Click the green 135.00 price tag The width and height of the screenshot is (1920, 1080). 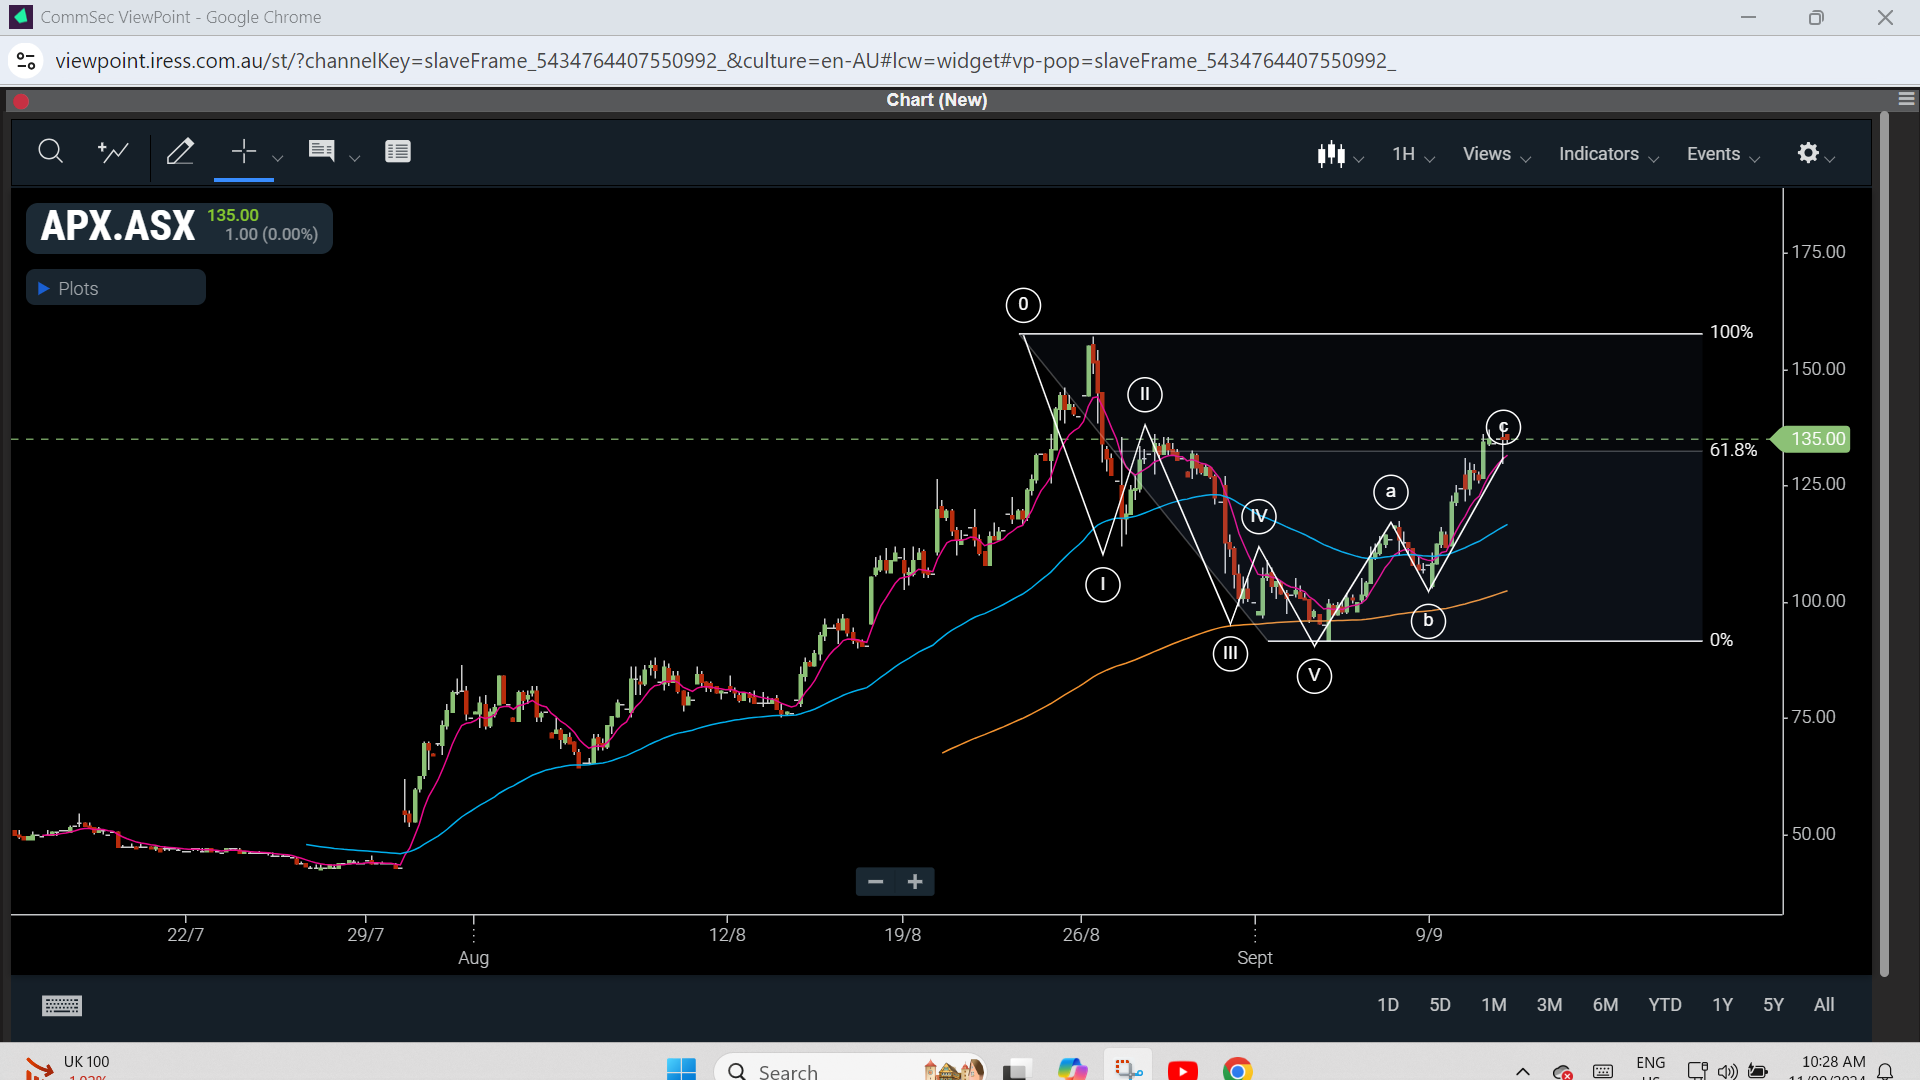coord(1811,439)
